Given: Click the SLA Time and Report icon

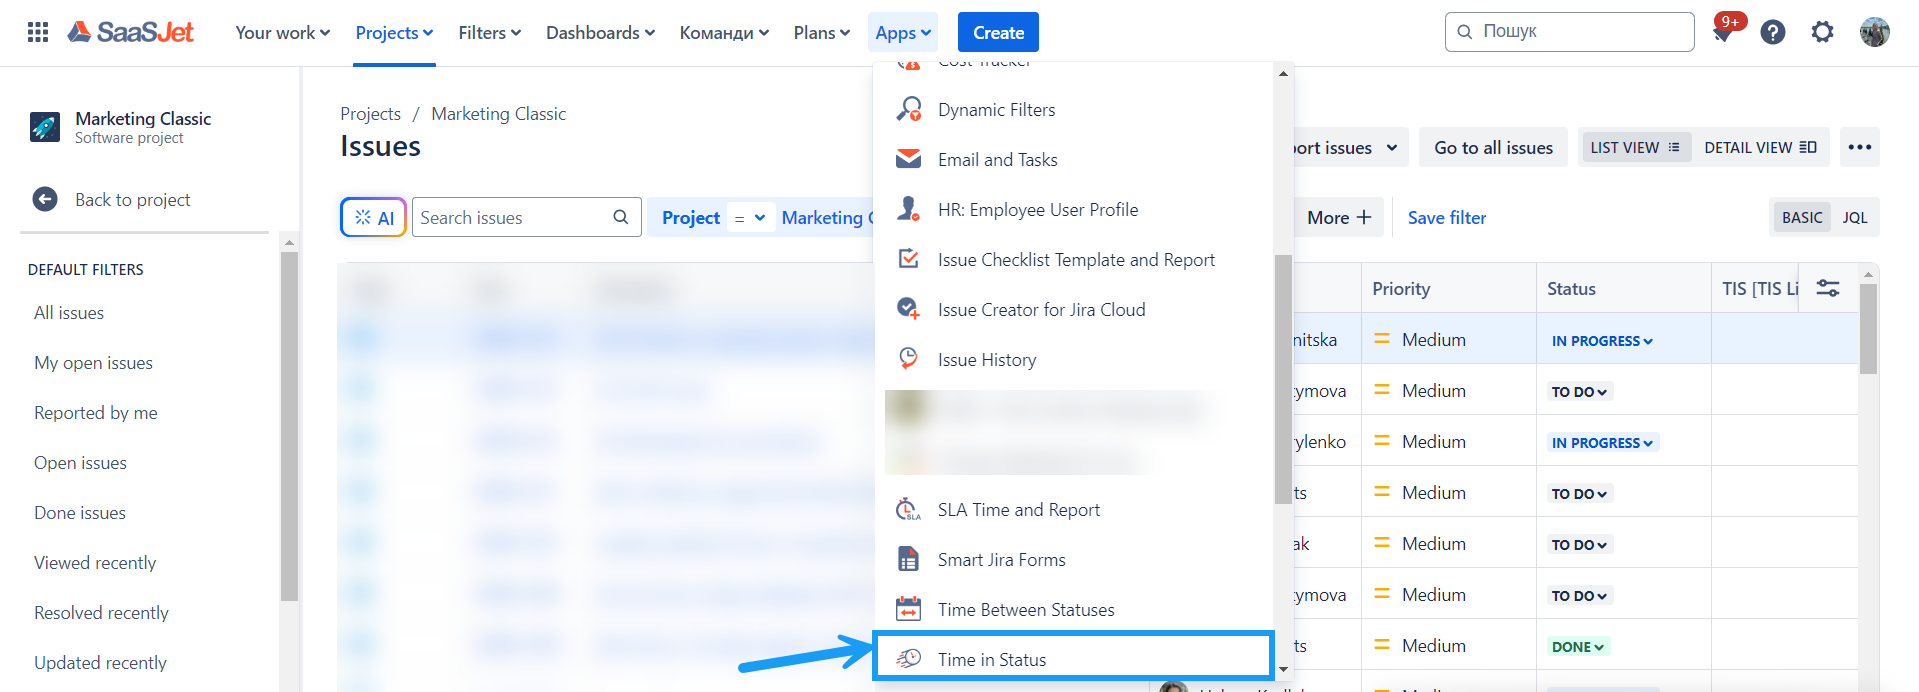Looking at the screenshot, I should [908, 509].
